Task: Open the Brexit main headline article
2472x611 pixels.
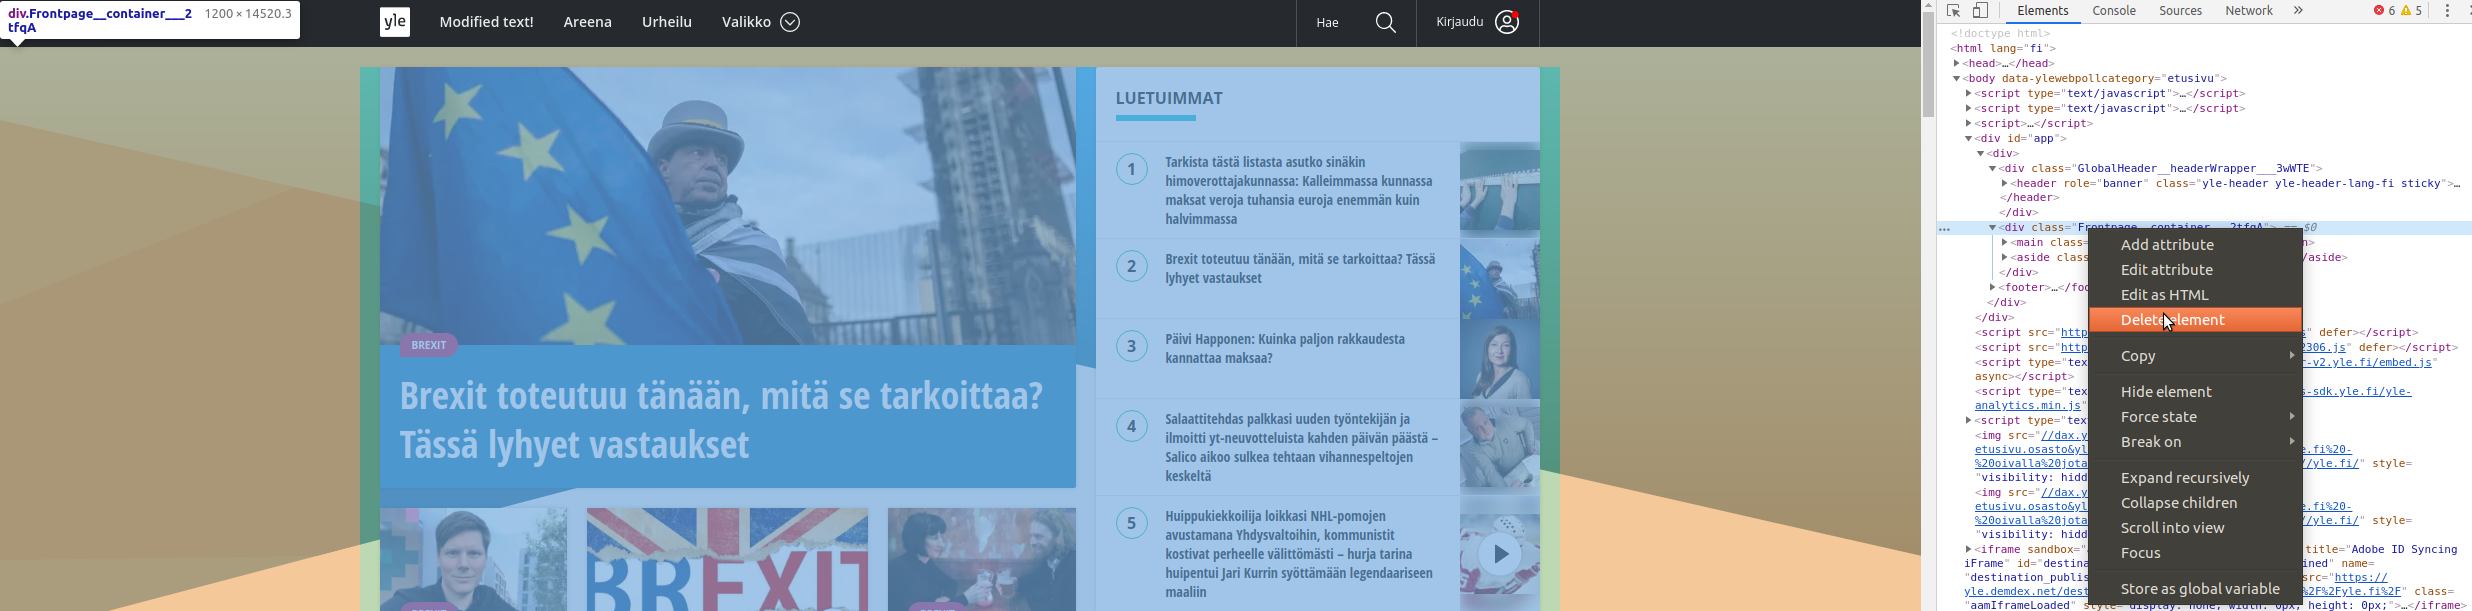Action: pyautogui.click(x=721, y=420)
